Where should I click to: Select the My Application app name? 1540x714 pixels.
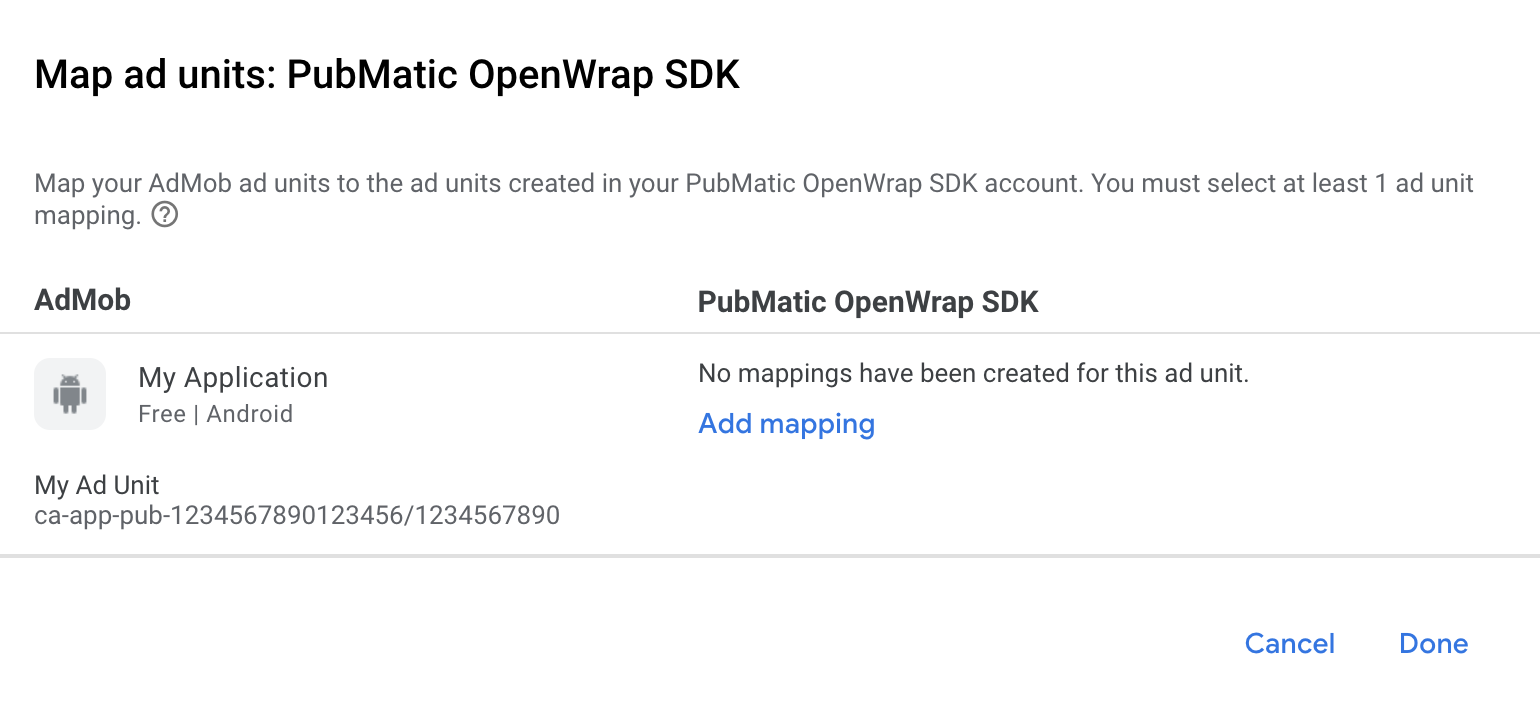(233, 378)
